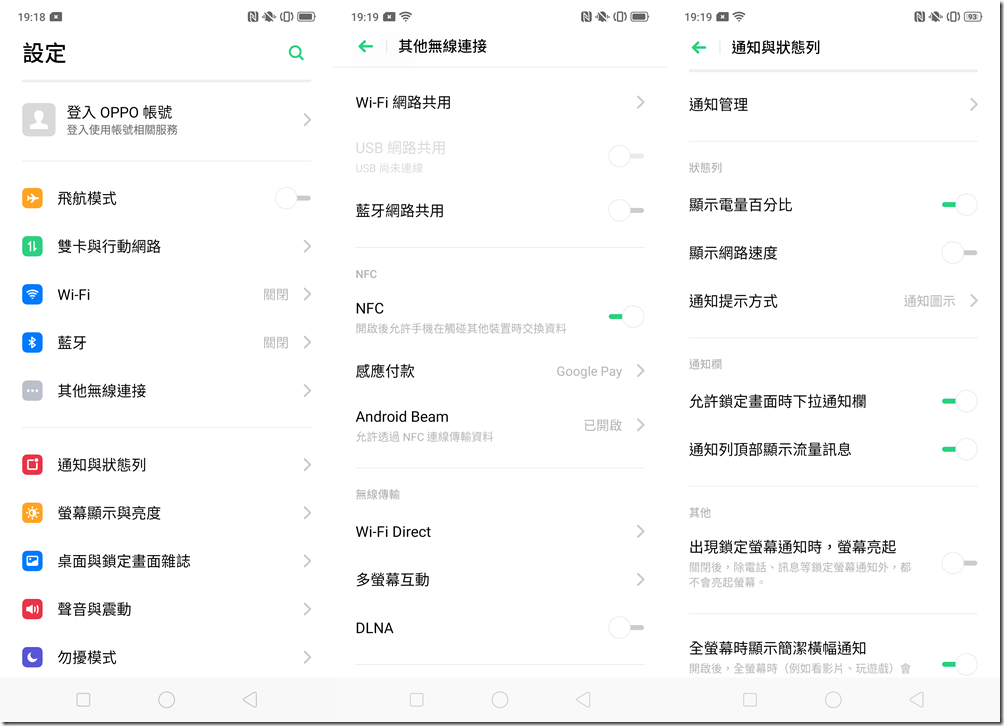Image resolution: width=1004 pixels, height=726 pixels.
Task: Open chevron beside 通知提示方式
Action: [973, 300]
